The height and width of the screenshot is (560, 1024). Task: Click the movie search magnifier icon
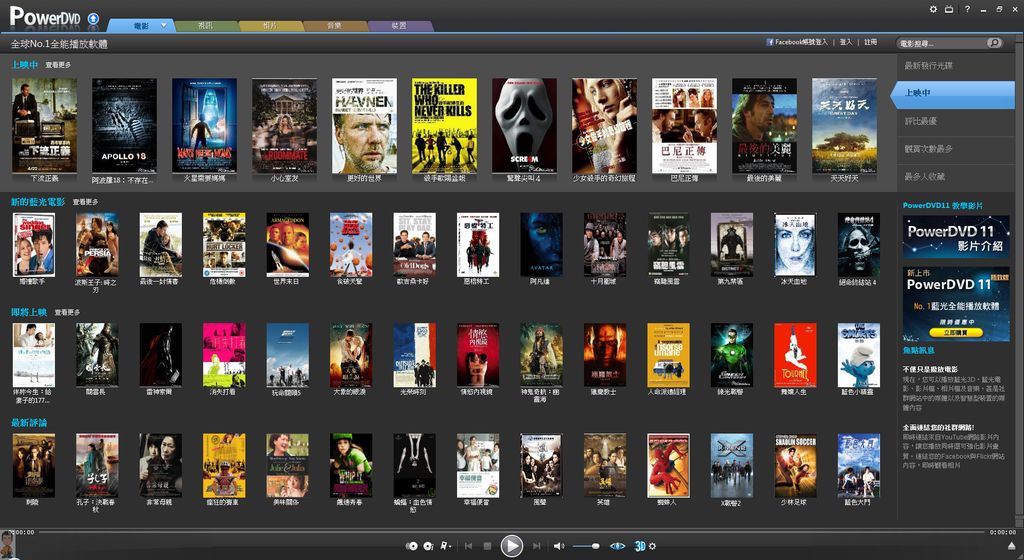(994, 43)
